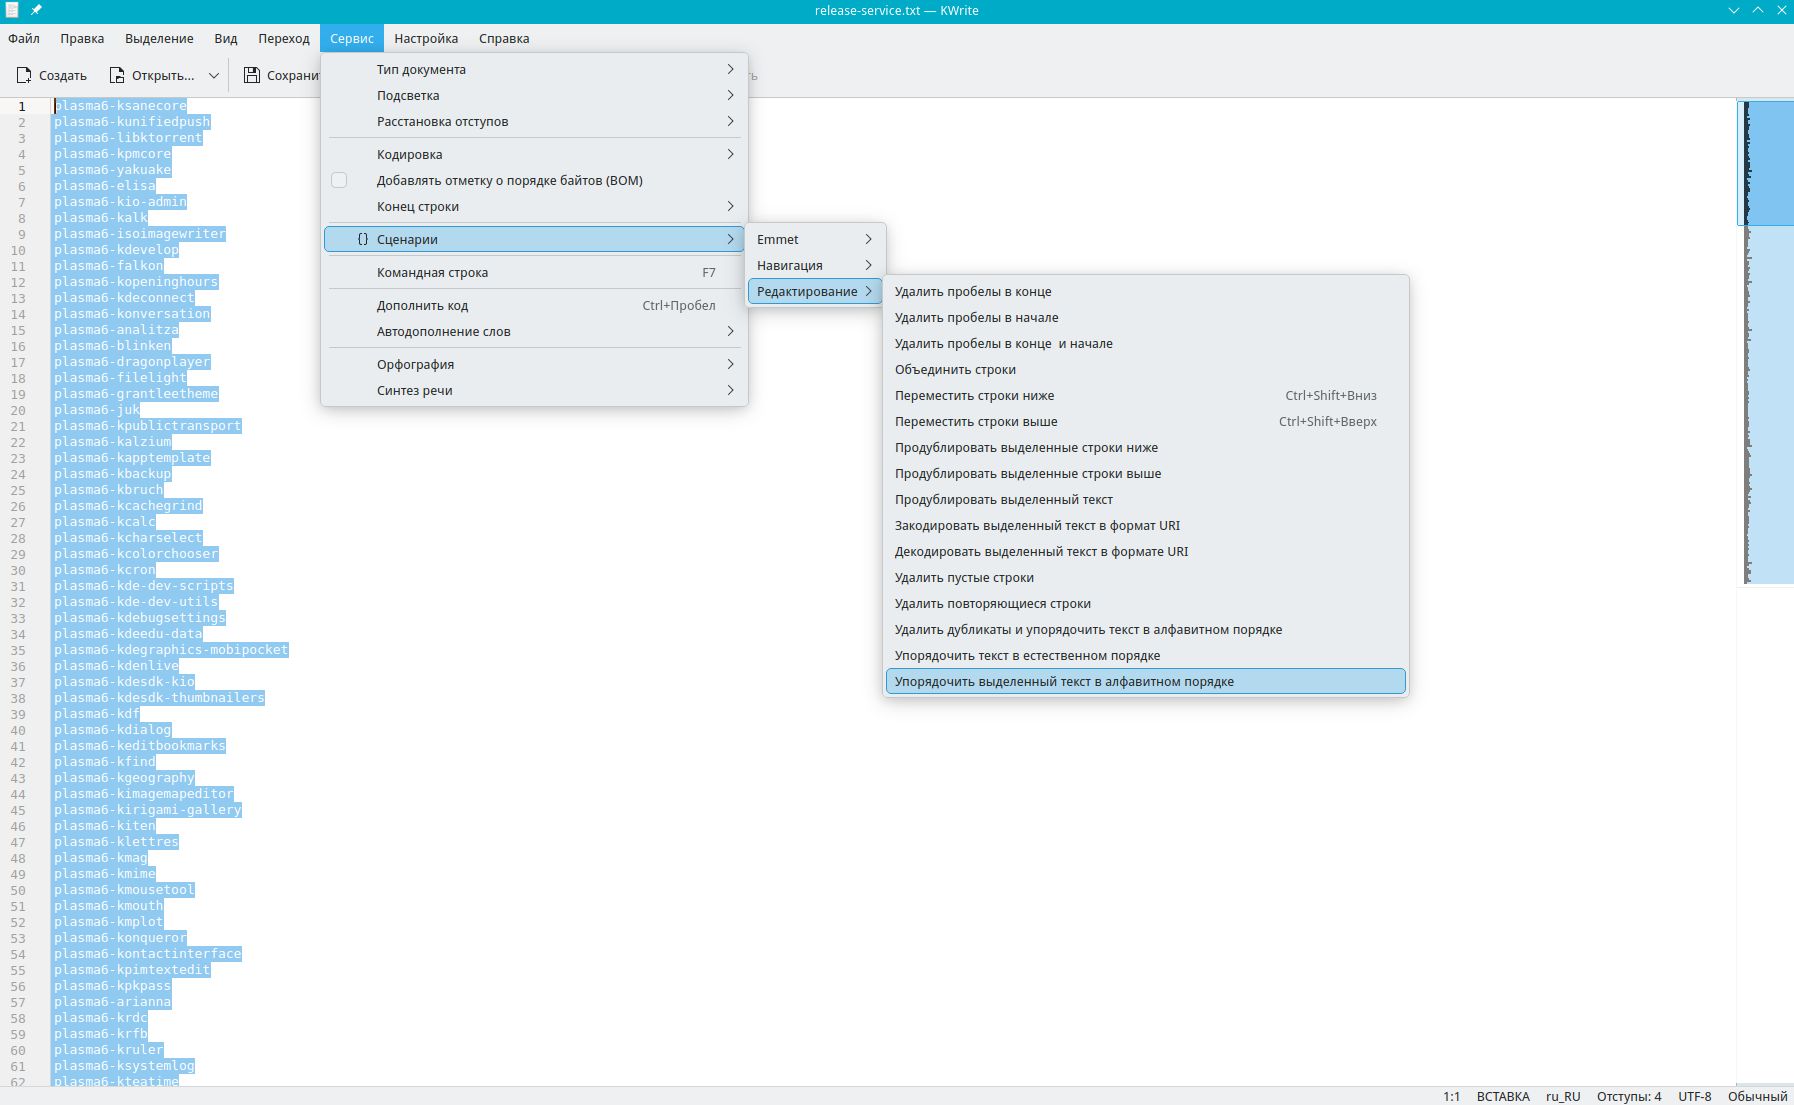
Task: Choose Продублировать выделенные строки ниже
Action: 1146,448
